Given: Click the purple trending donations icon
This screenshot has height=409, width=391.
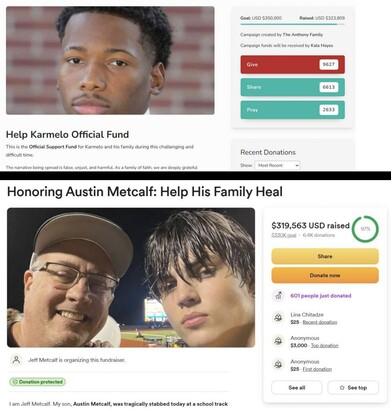Looking at the screenshot, I should (278, 296).
